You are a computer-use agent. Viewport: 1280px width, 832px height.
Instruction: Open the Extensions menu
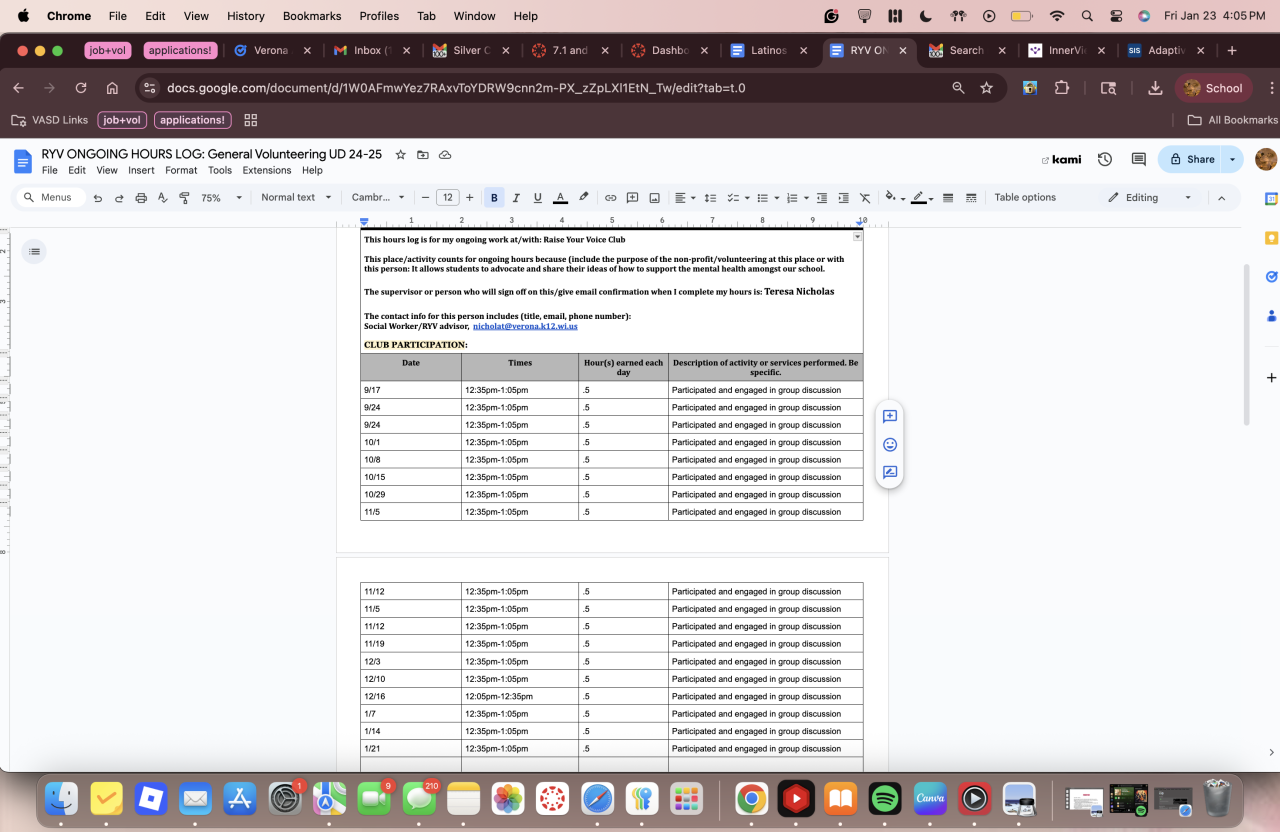[x=266, y=170]
